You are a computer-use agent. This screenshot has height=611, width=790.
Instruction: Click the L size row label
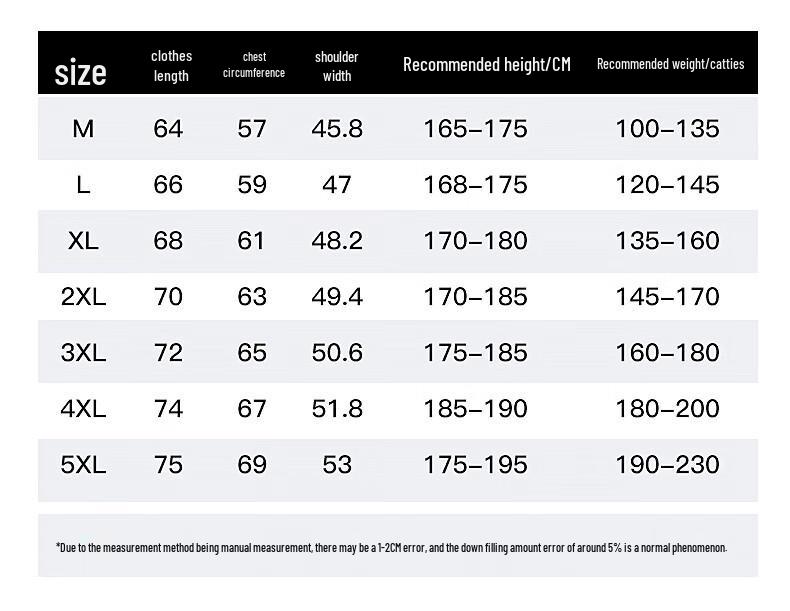[x=83, y=185]
